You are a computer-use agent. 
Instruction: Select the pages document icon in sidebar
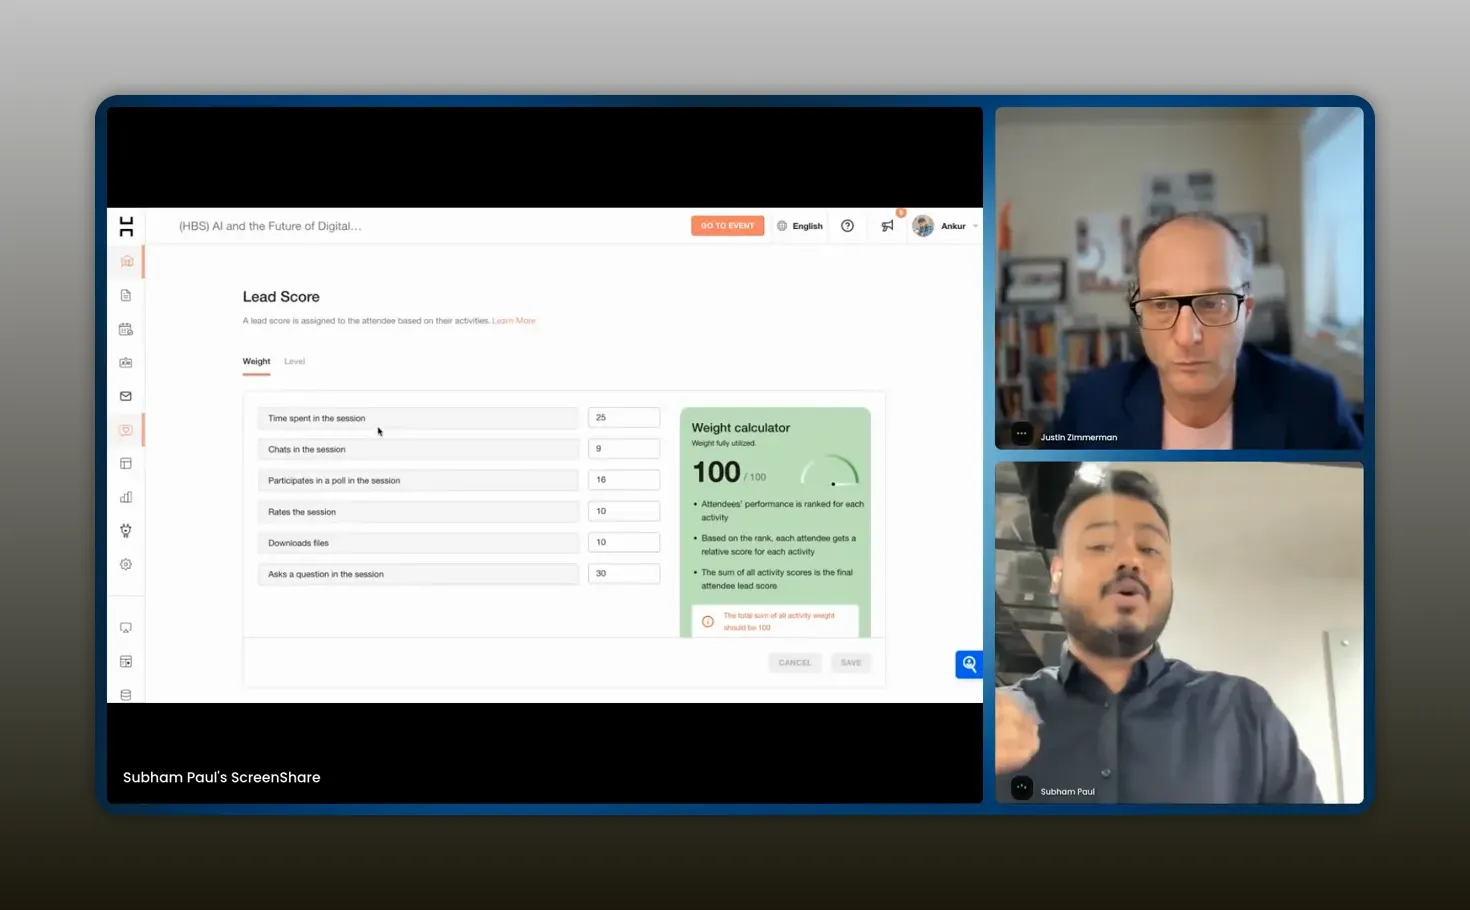coord(125,294)
